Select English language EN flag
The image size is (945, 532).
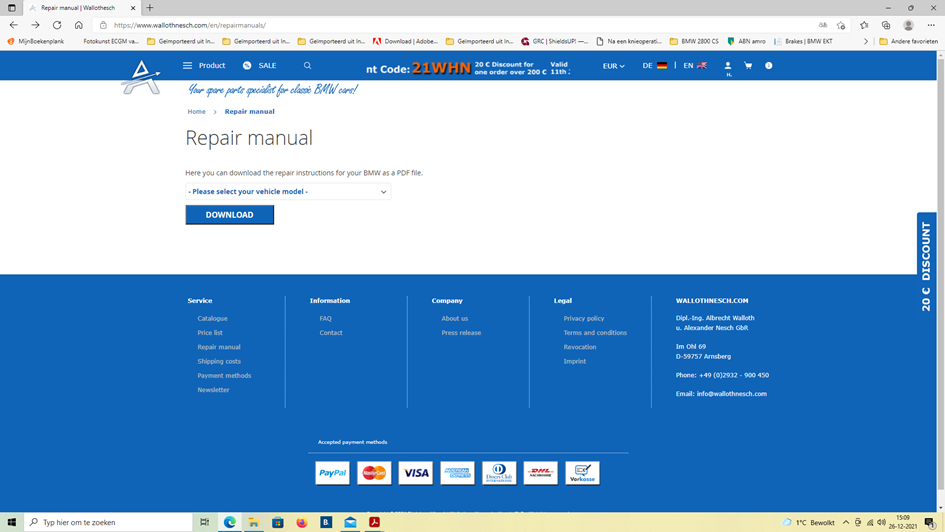[695, 66]
